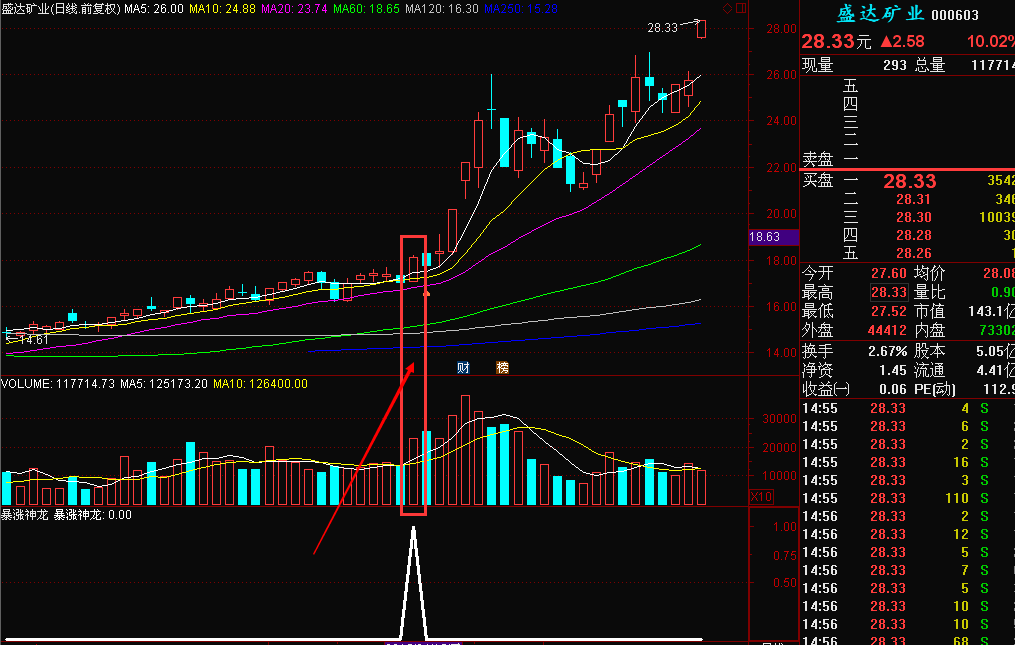Click bid four price 28.28
1015x645 pixels.
click(x=913, y=236)
